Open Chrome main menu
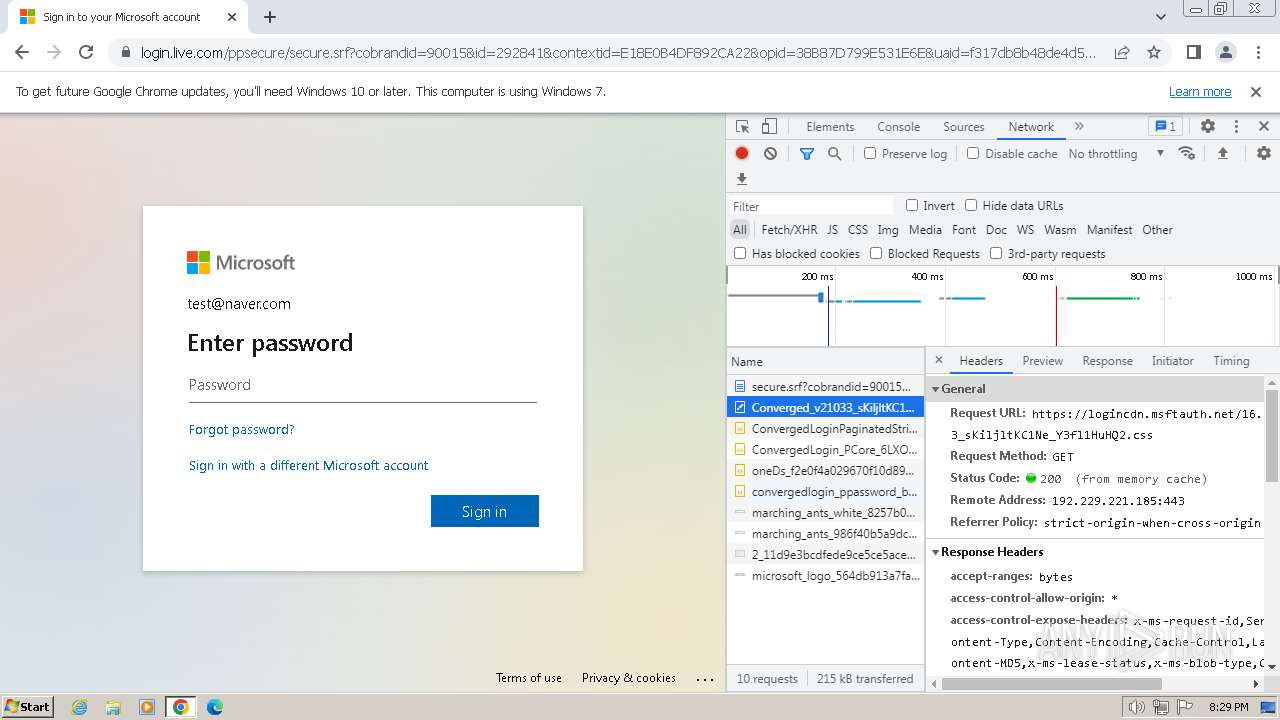This screenshot has height=720, width=1280. pos(1258,52)
